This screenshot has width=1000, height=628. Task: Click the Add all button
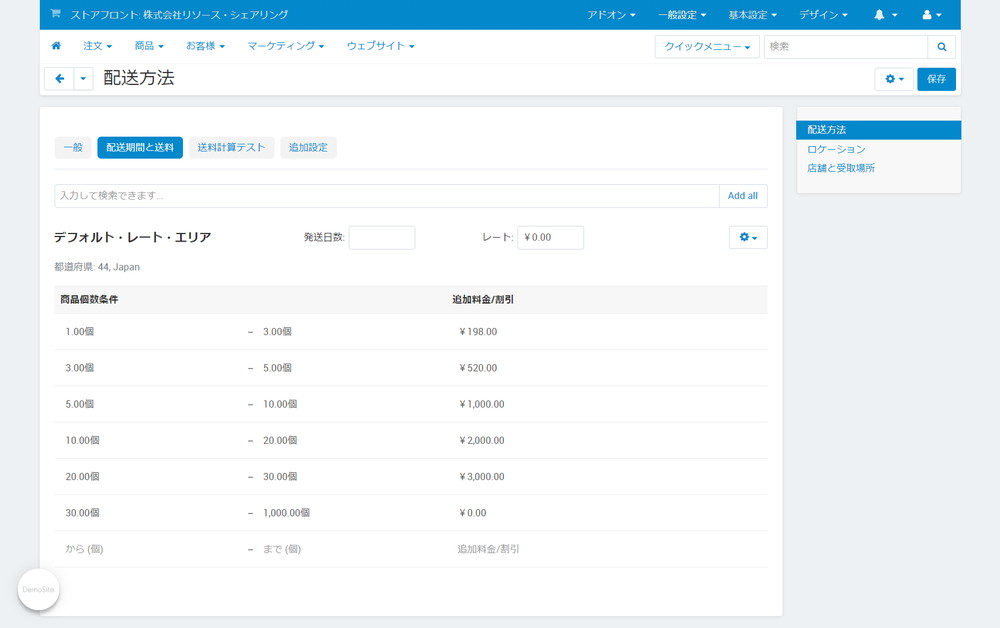coord(743,196)
